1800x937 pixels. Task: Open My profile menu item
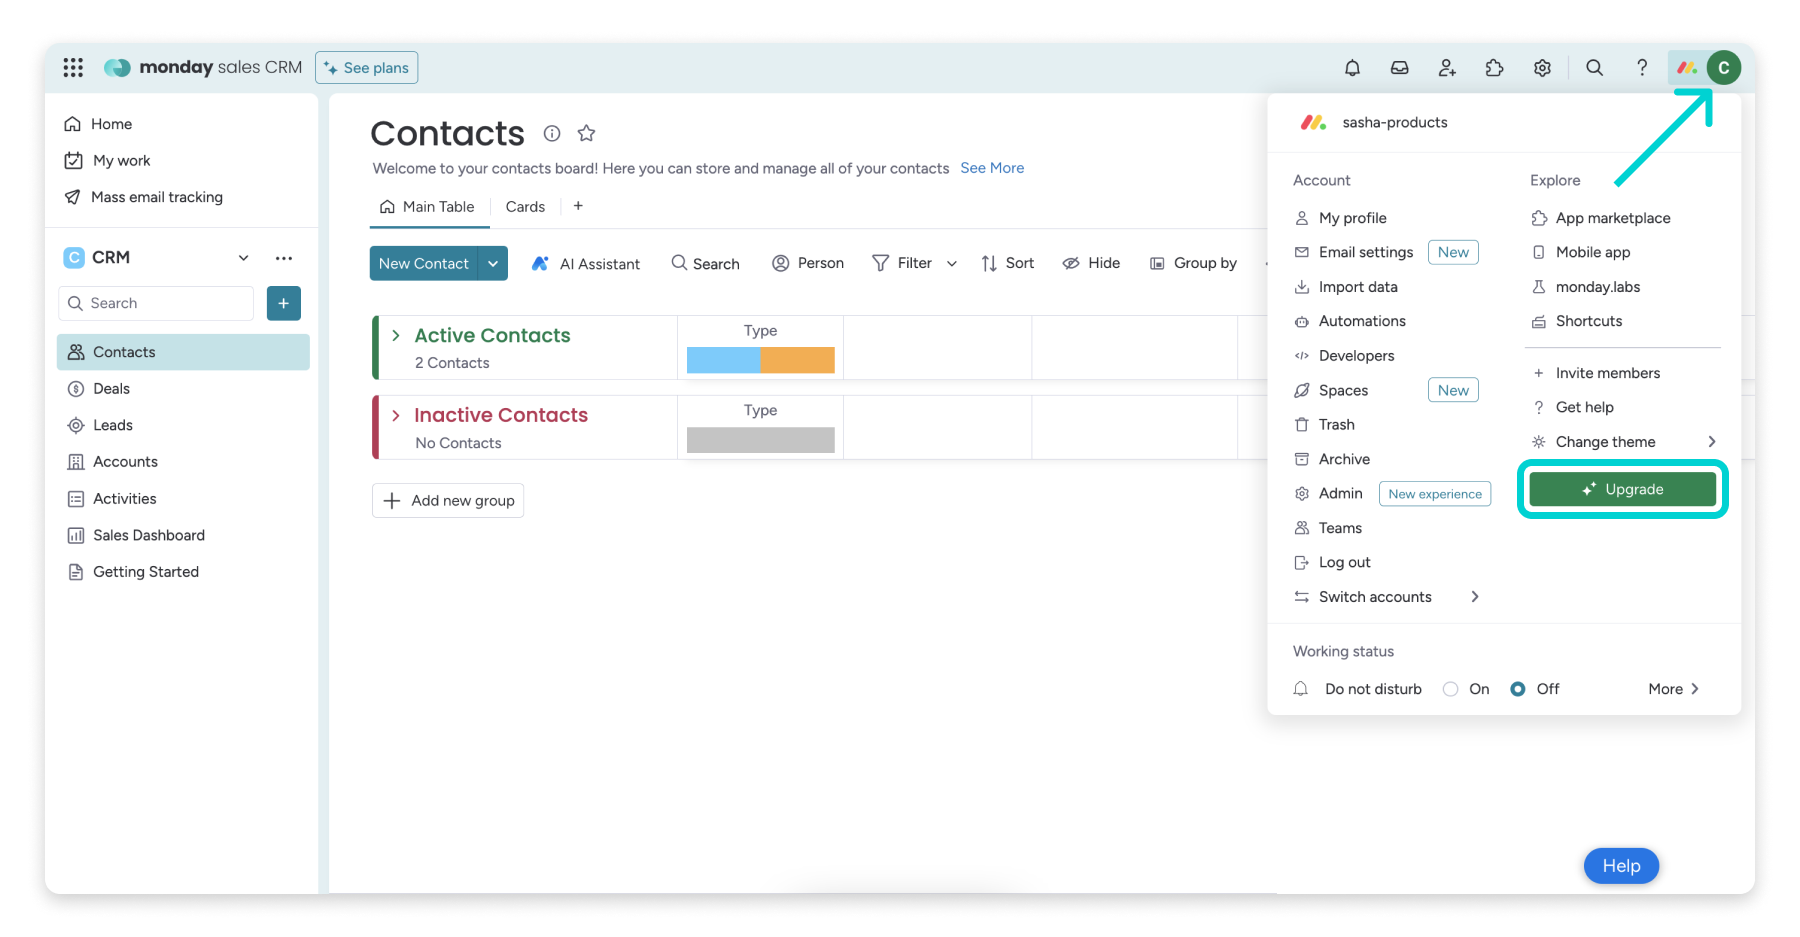(1341, 218)
